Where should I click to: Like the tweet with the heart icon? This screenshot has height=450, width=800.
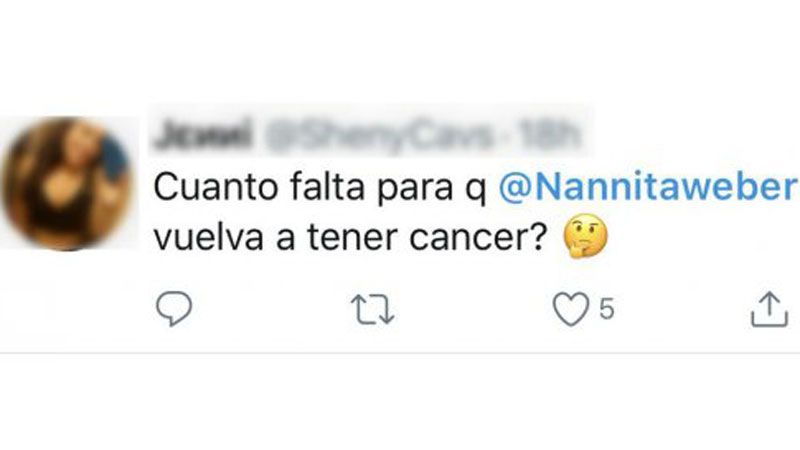(571, 309)
